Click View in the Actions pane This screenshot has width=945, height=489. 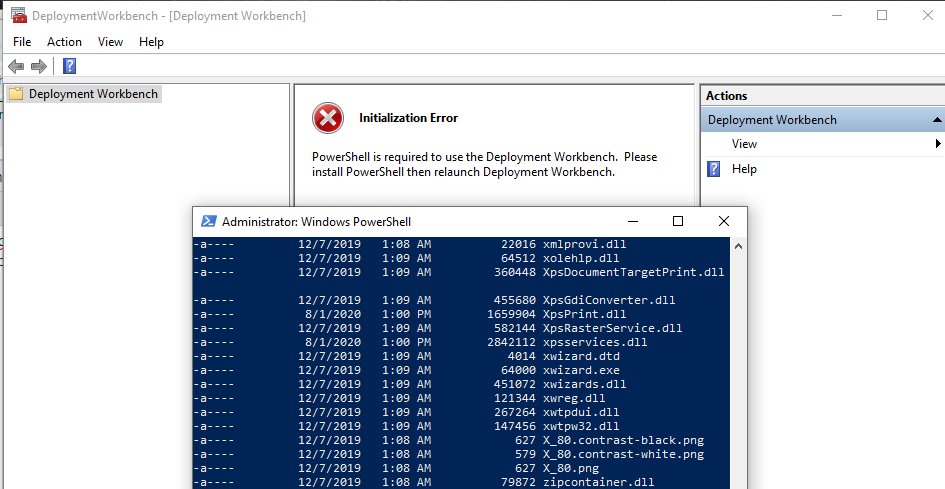point(744,144)
